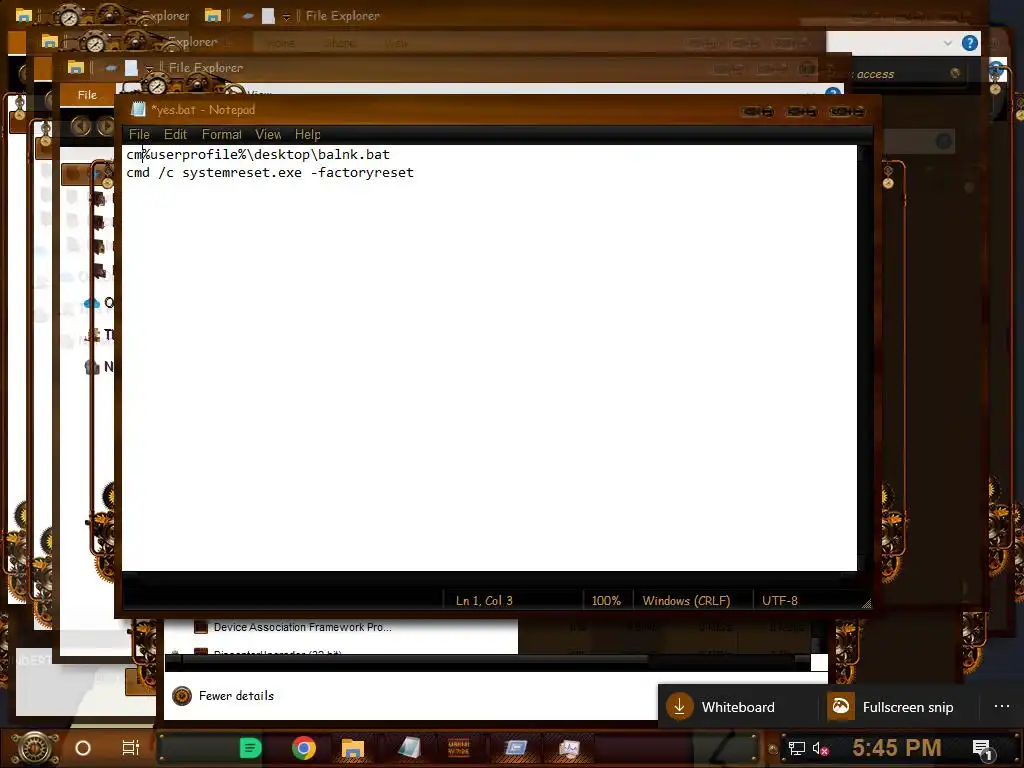
Task: Open Task View from the taskbar
Action: 131,748
